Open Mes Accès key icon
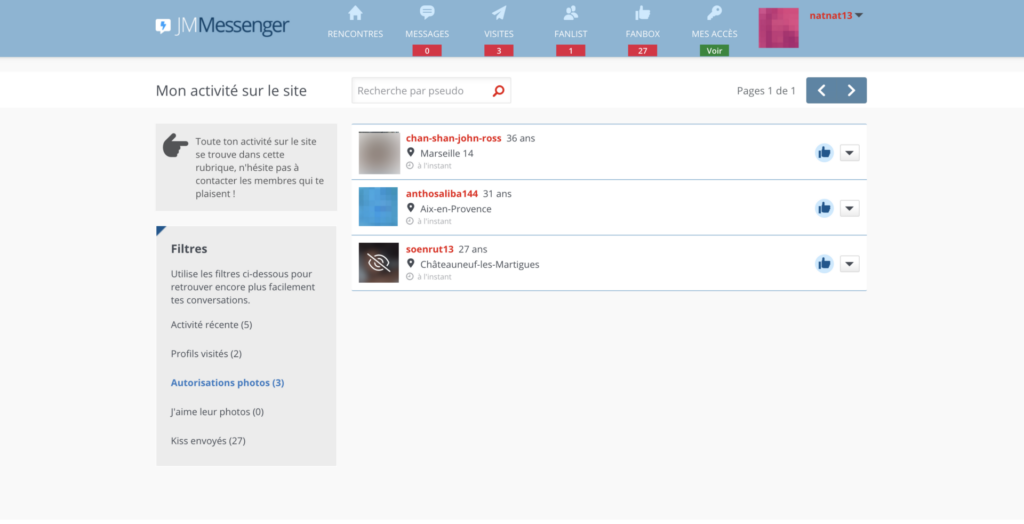Screen dimensions: 1024x524 (x=714, y=12)
